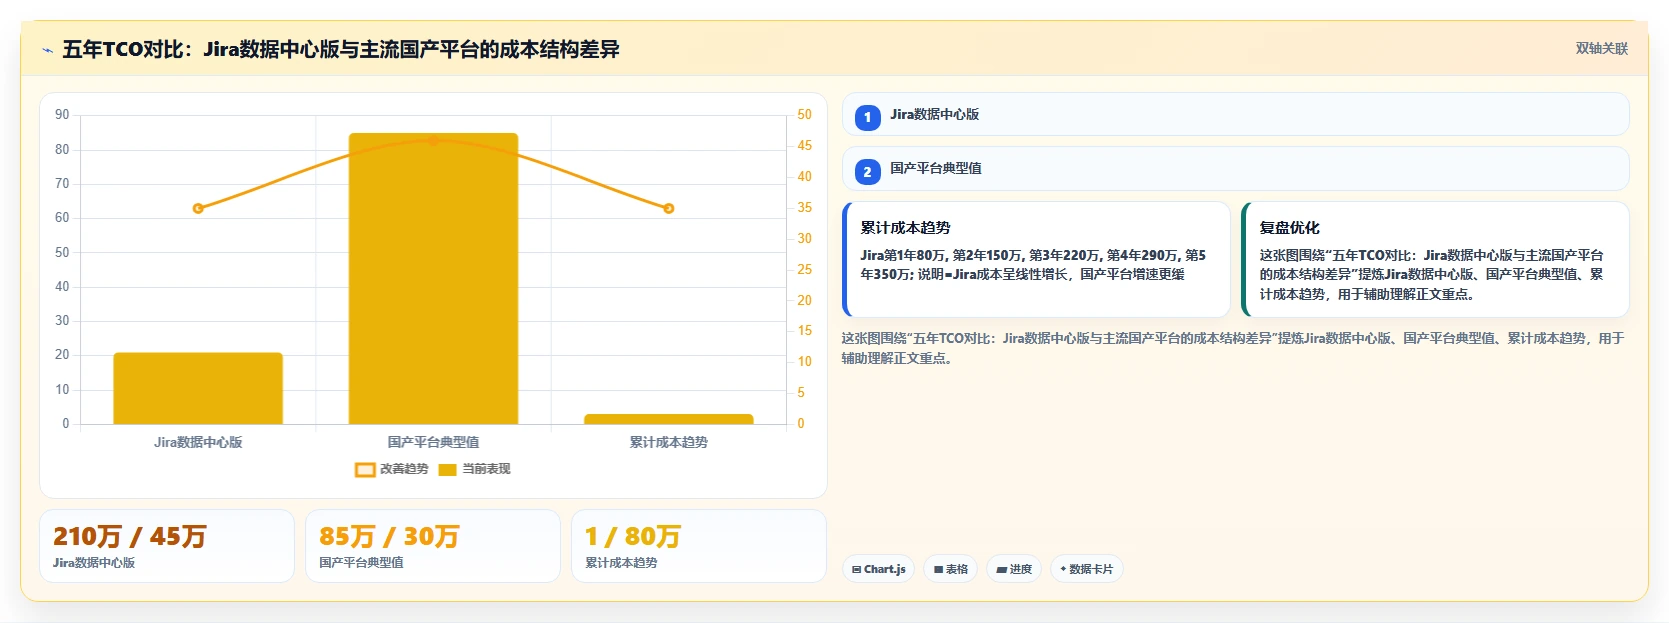Click the line peak point on 国产平台典型值
This screenshot has width=1669, height=623.
433,141
